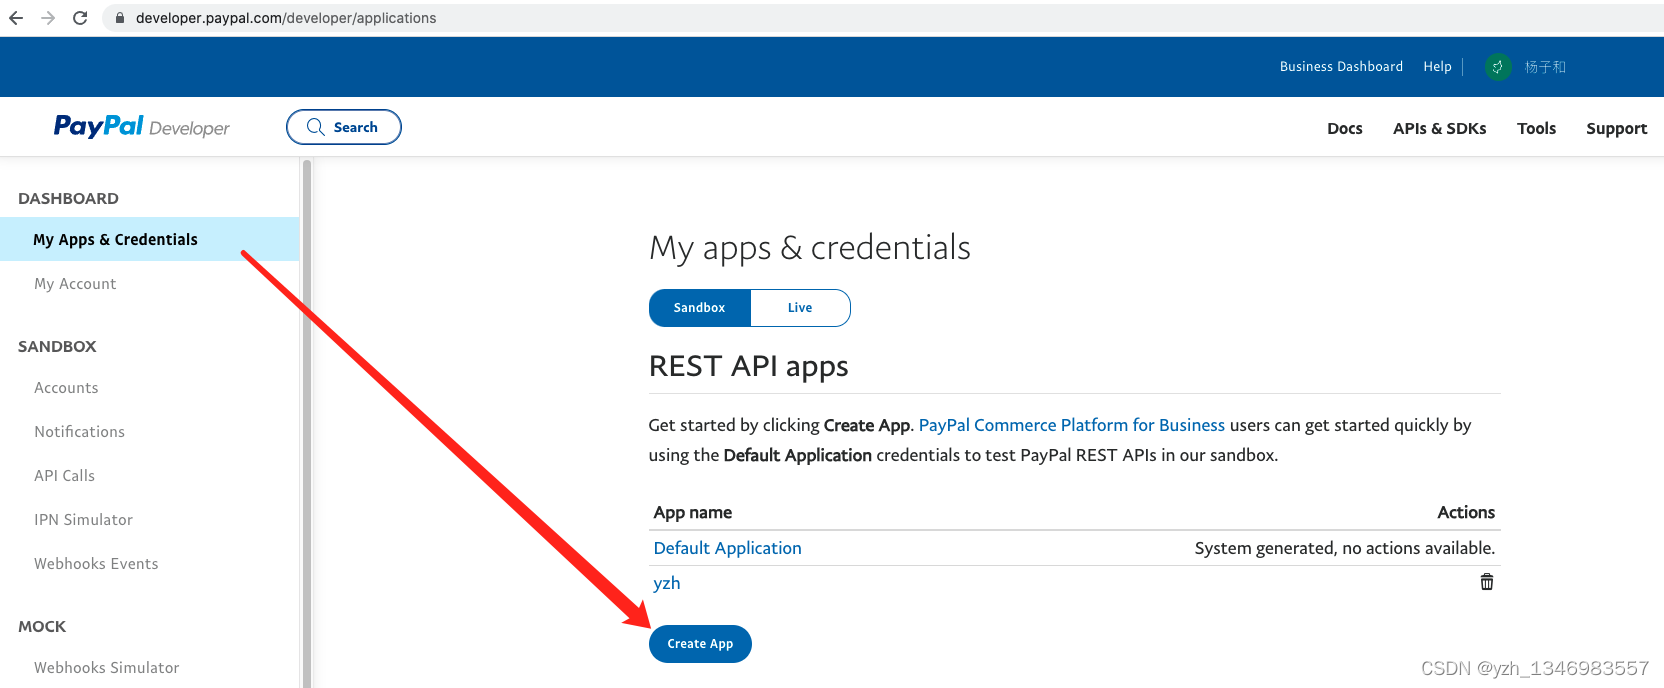Open Webhooks Events in sidebar
This screenshot has width=1664, height=688.
tap(96, 564)
